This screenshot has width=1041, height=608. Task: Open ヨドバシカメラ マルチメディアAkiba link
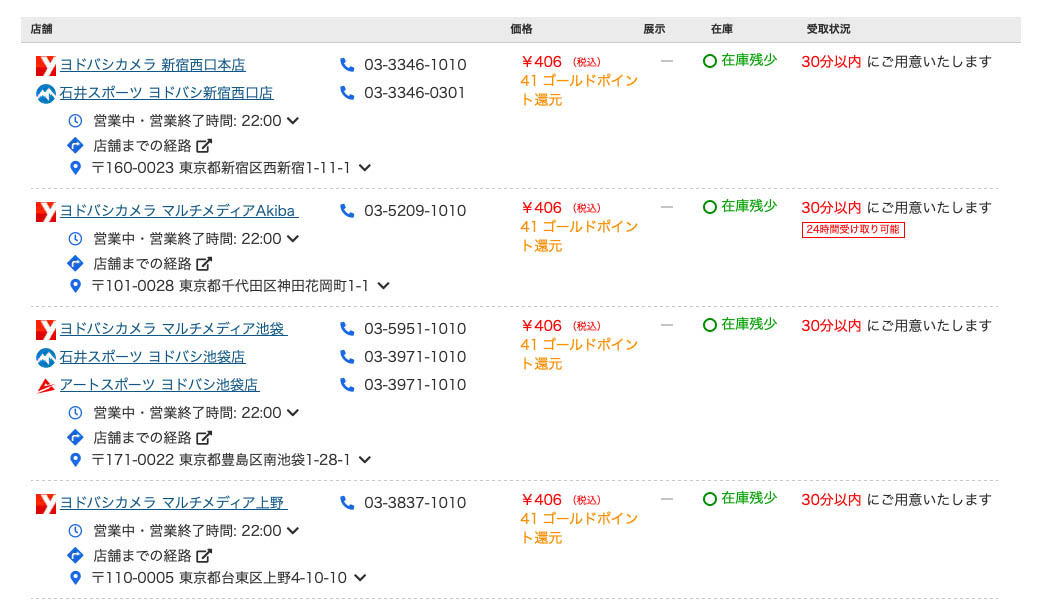click(179, 211)
